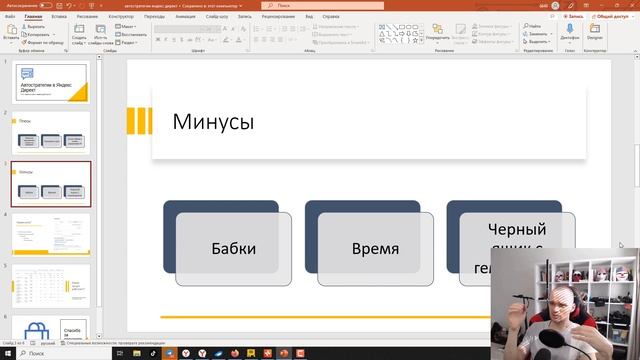Switch to the Рисование ribbon tab
The width and height of the screenshot is (640, 360).
tap(87, 17)
